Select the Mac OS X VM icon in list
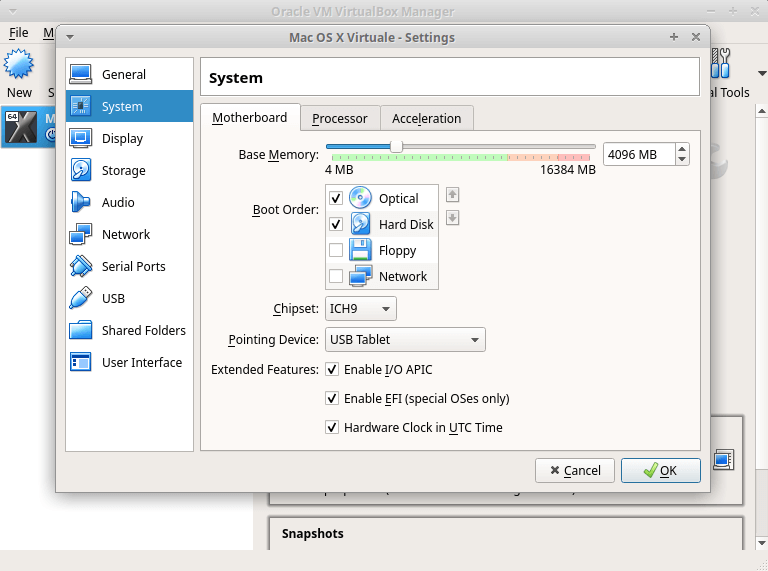This screenshot has height=571, width=768. click(21, 127)
